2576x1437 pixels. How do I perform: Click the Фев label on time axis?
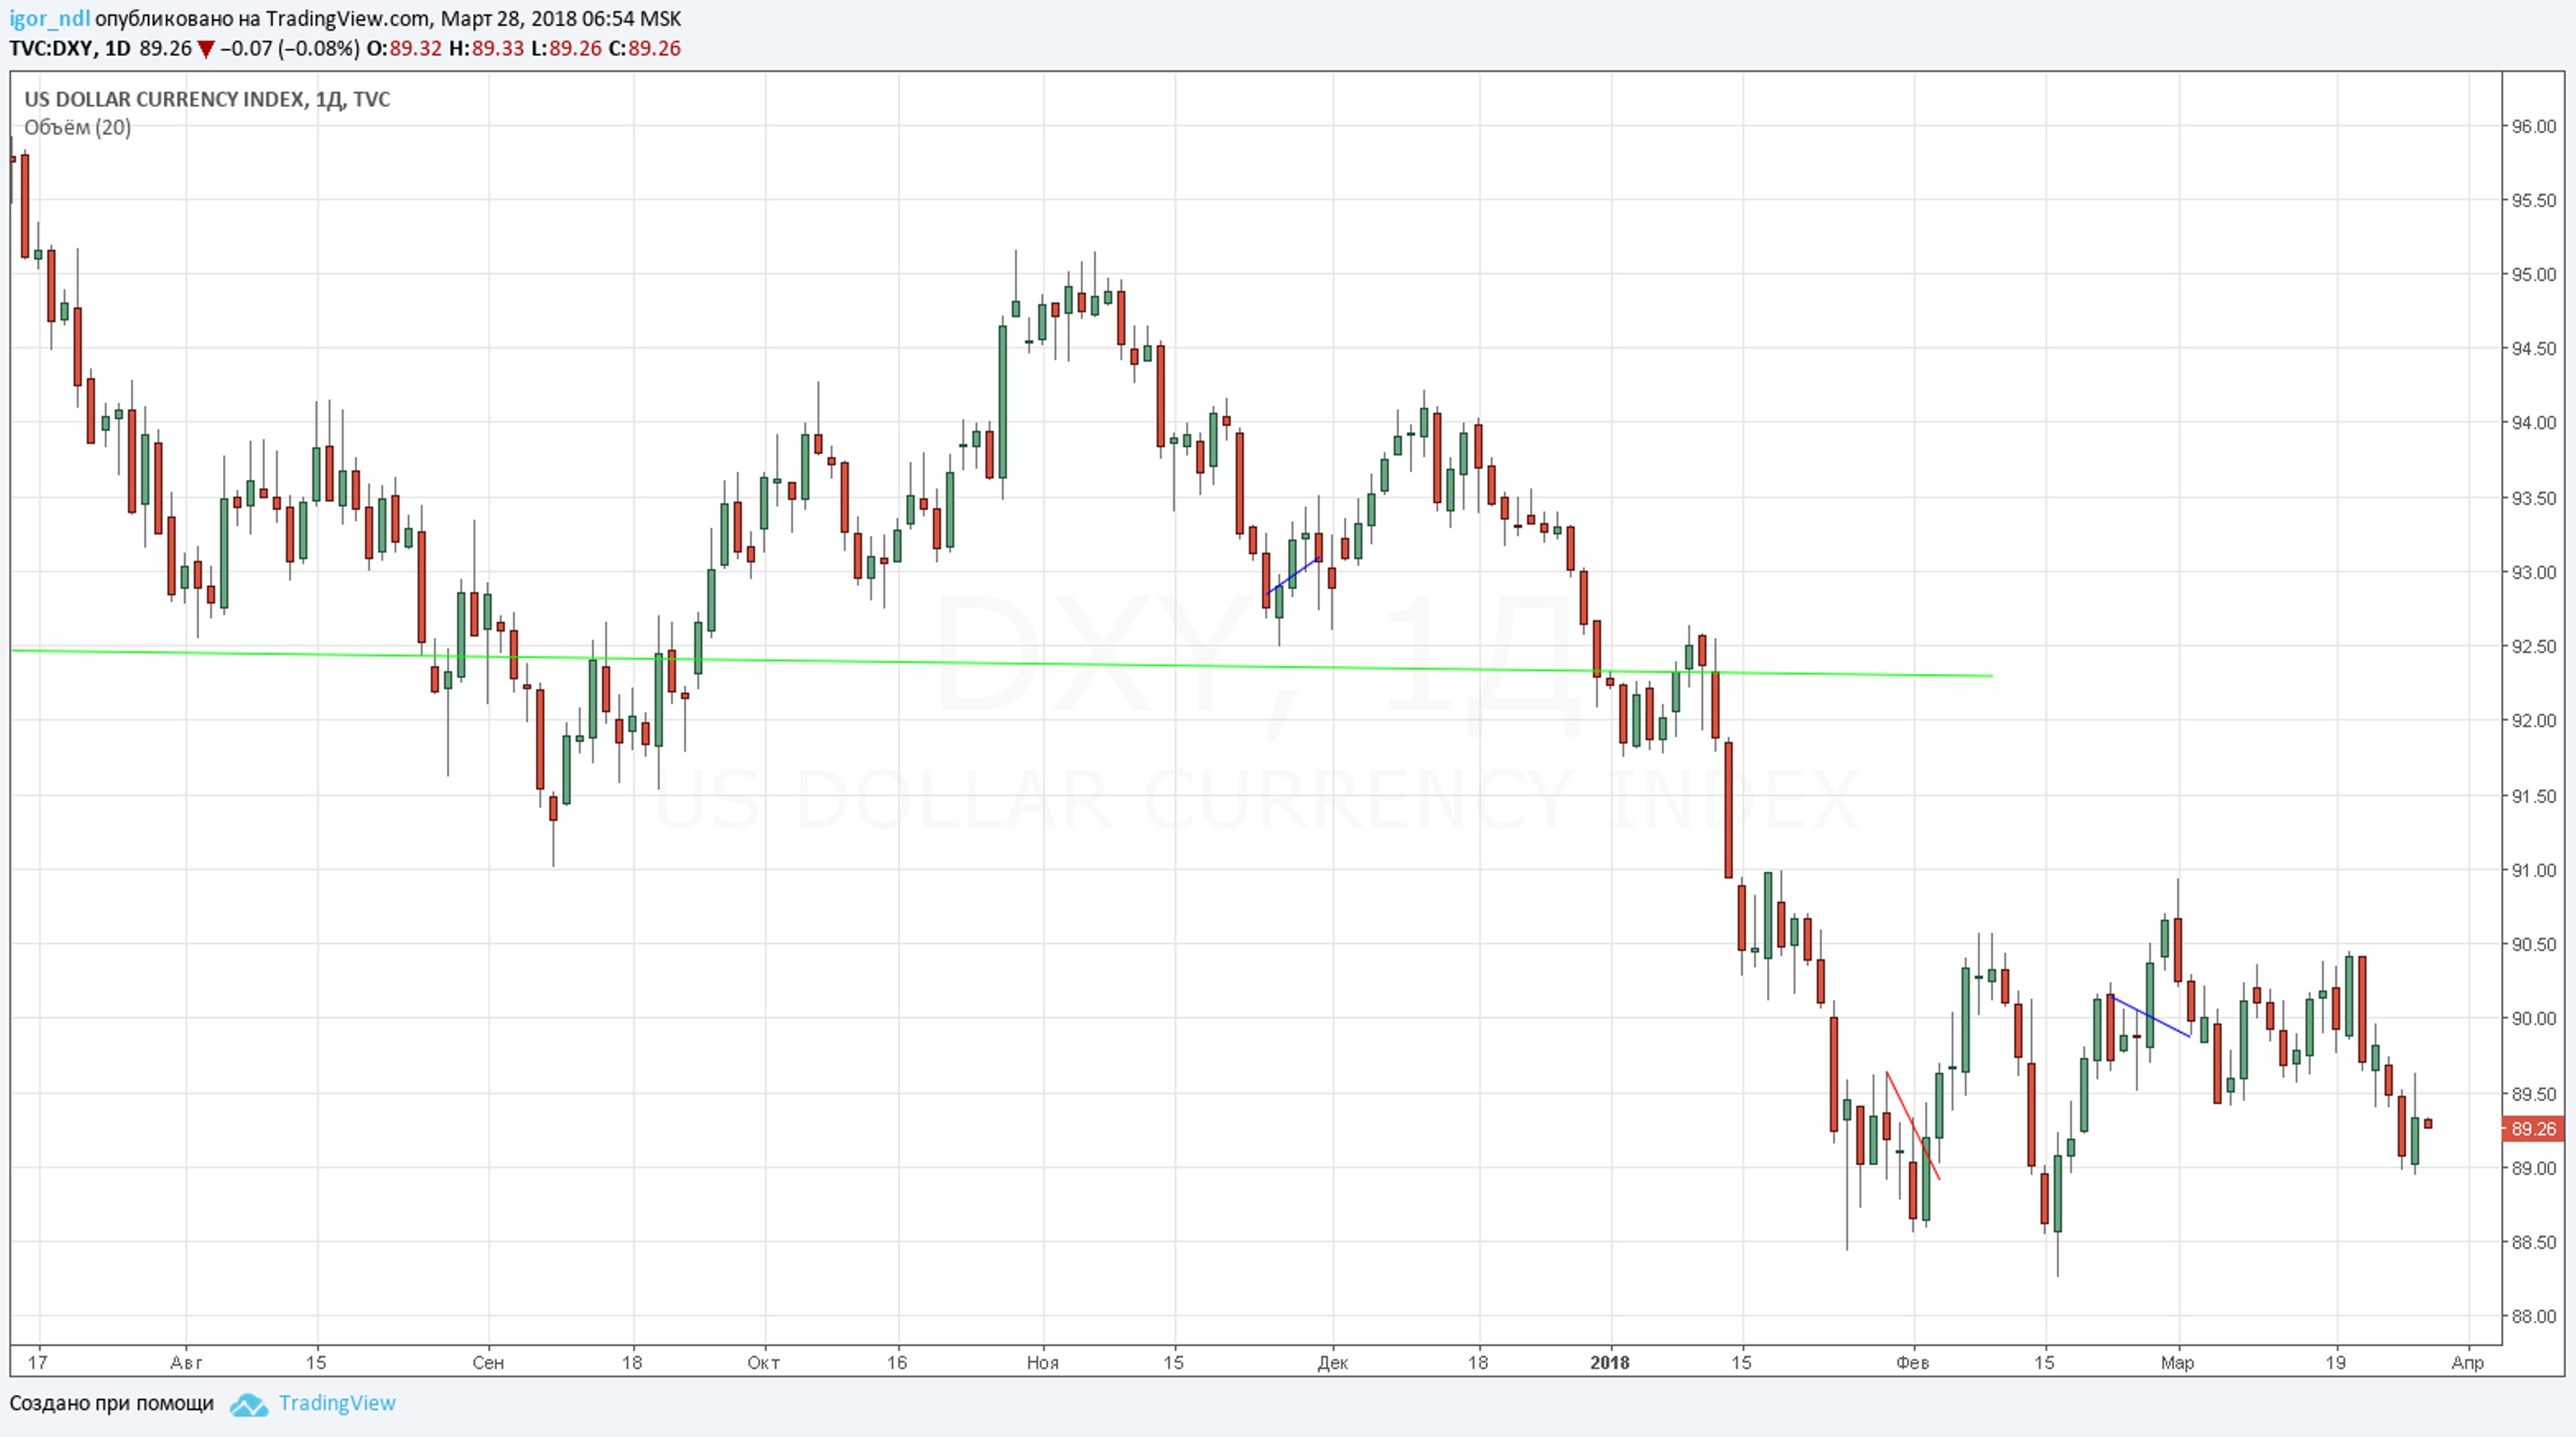(x=1912, y=1362)
